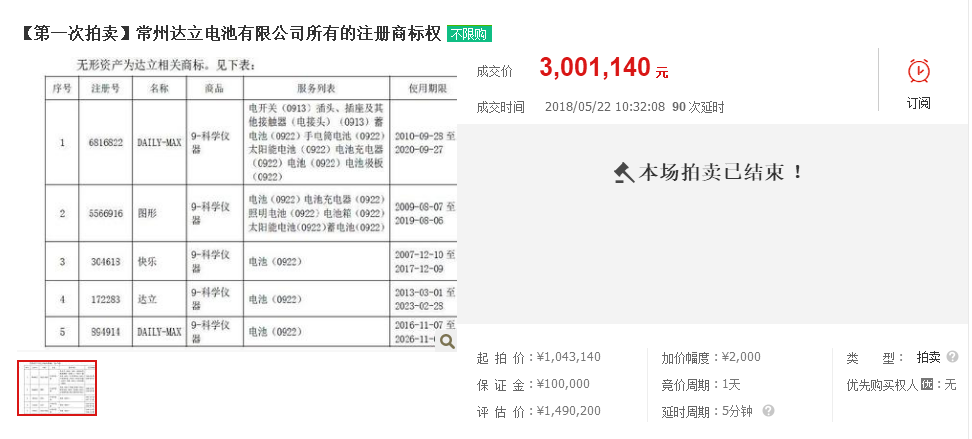Click the magnifier zoom icon on image

pyautogui.click(x=447, y=340)
